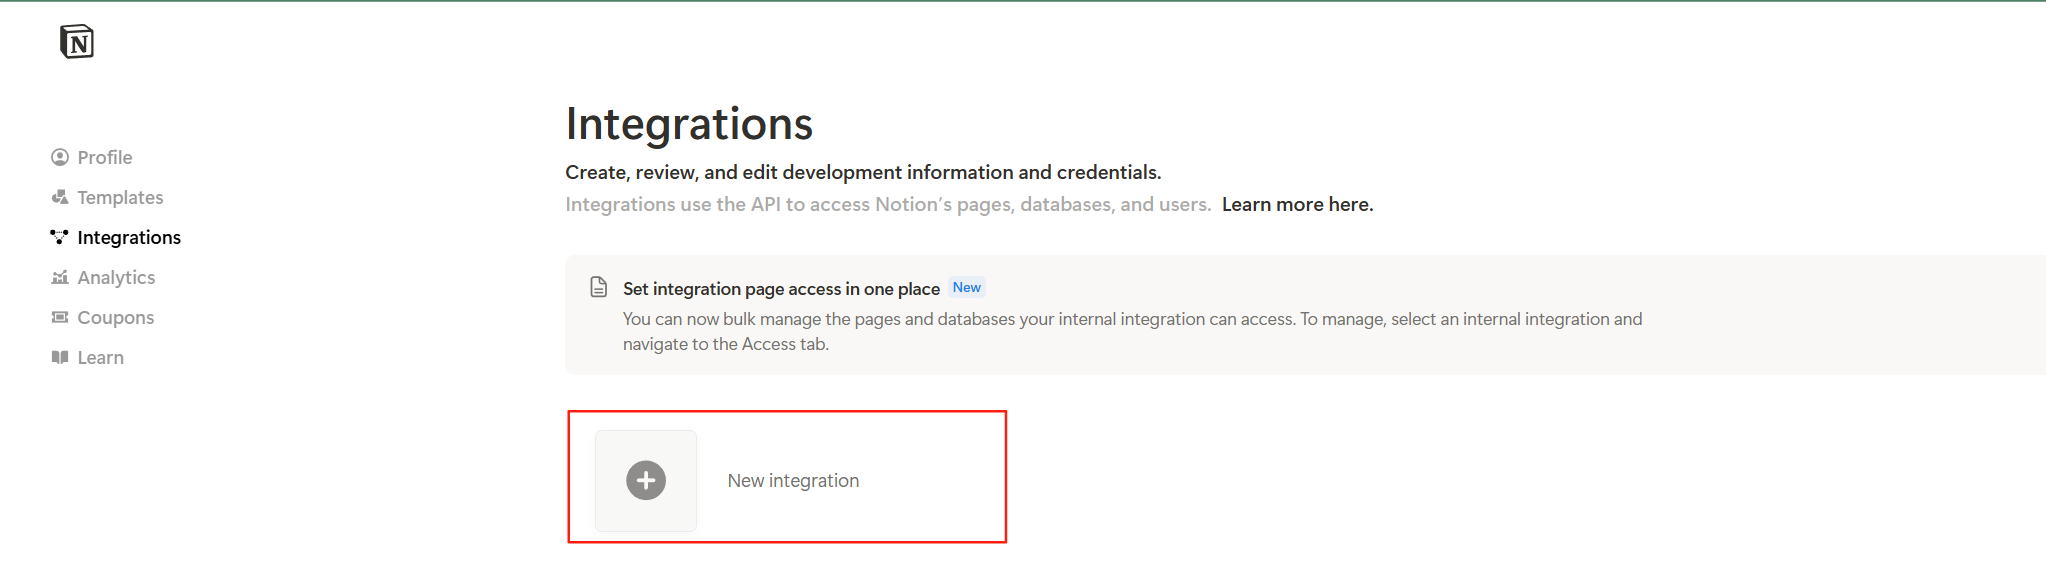Click the 'Integrations' page title
Image resolution: width=2046 pixels, height=576 pixels.
pos(689,124)
